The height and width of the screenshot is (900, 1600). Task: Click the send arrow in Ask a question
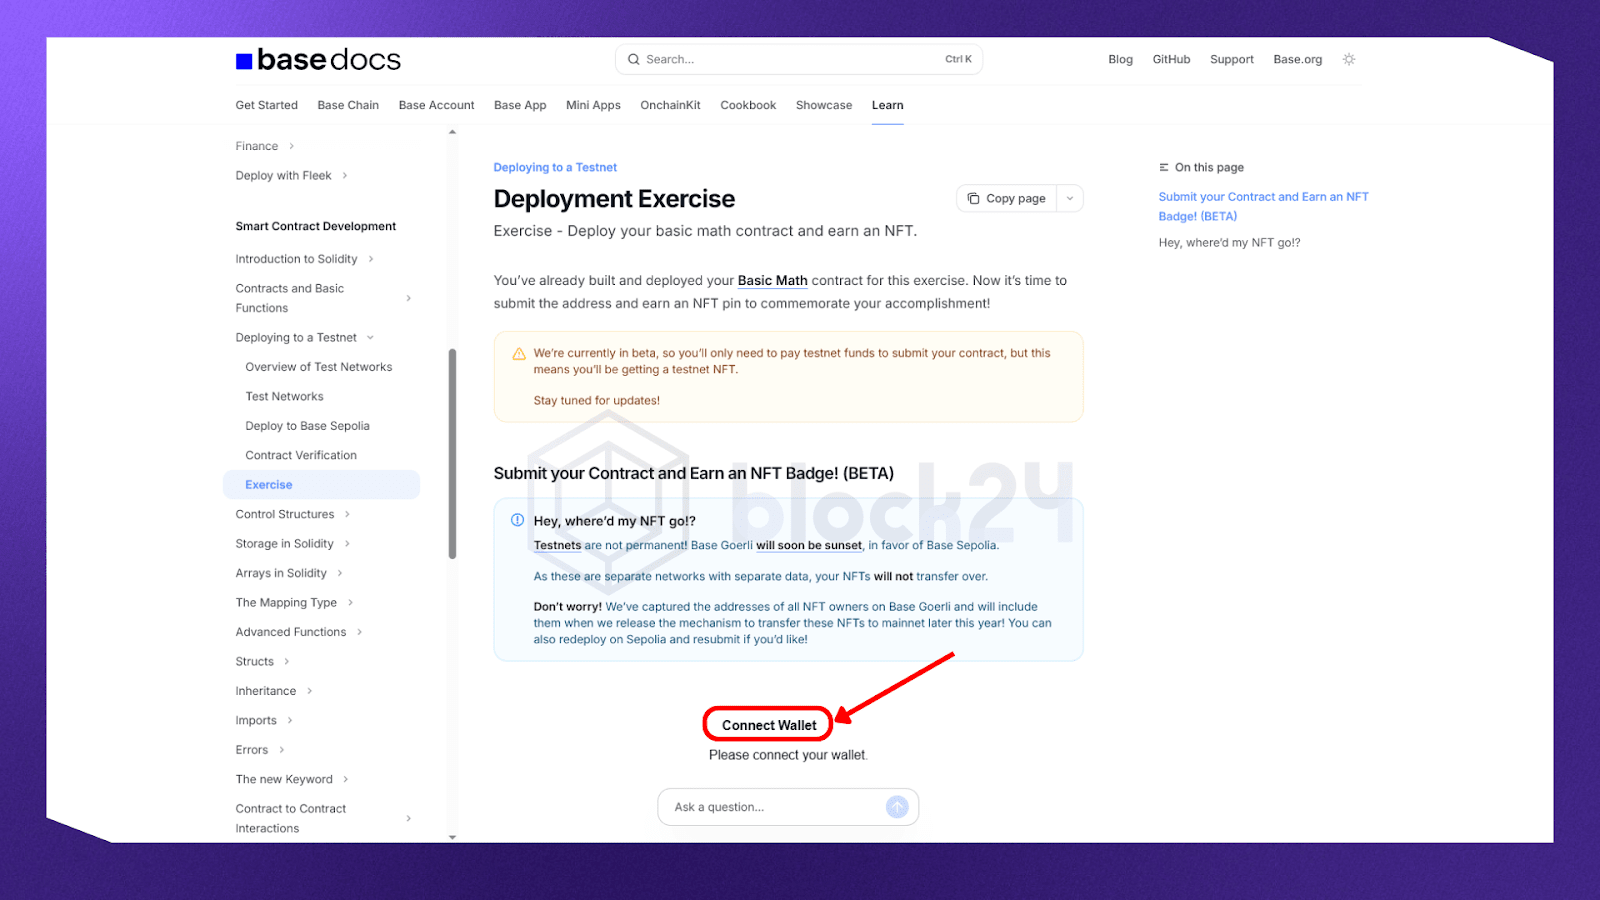(x=897, y=807)
